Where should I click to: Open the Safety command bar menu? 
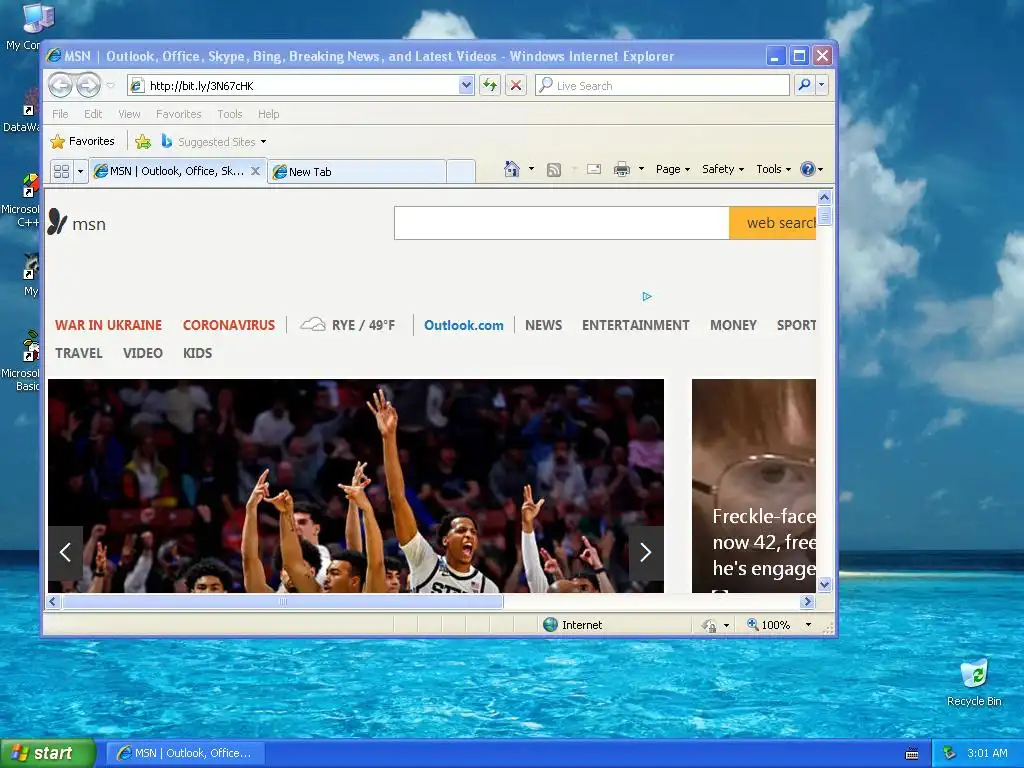(722, 169)
